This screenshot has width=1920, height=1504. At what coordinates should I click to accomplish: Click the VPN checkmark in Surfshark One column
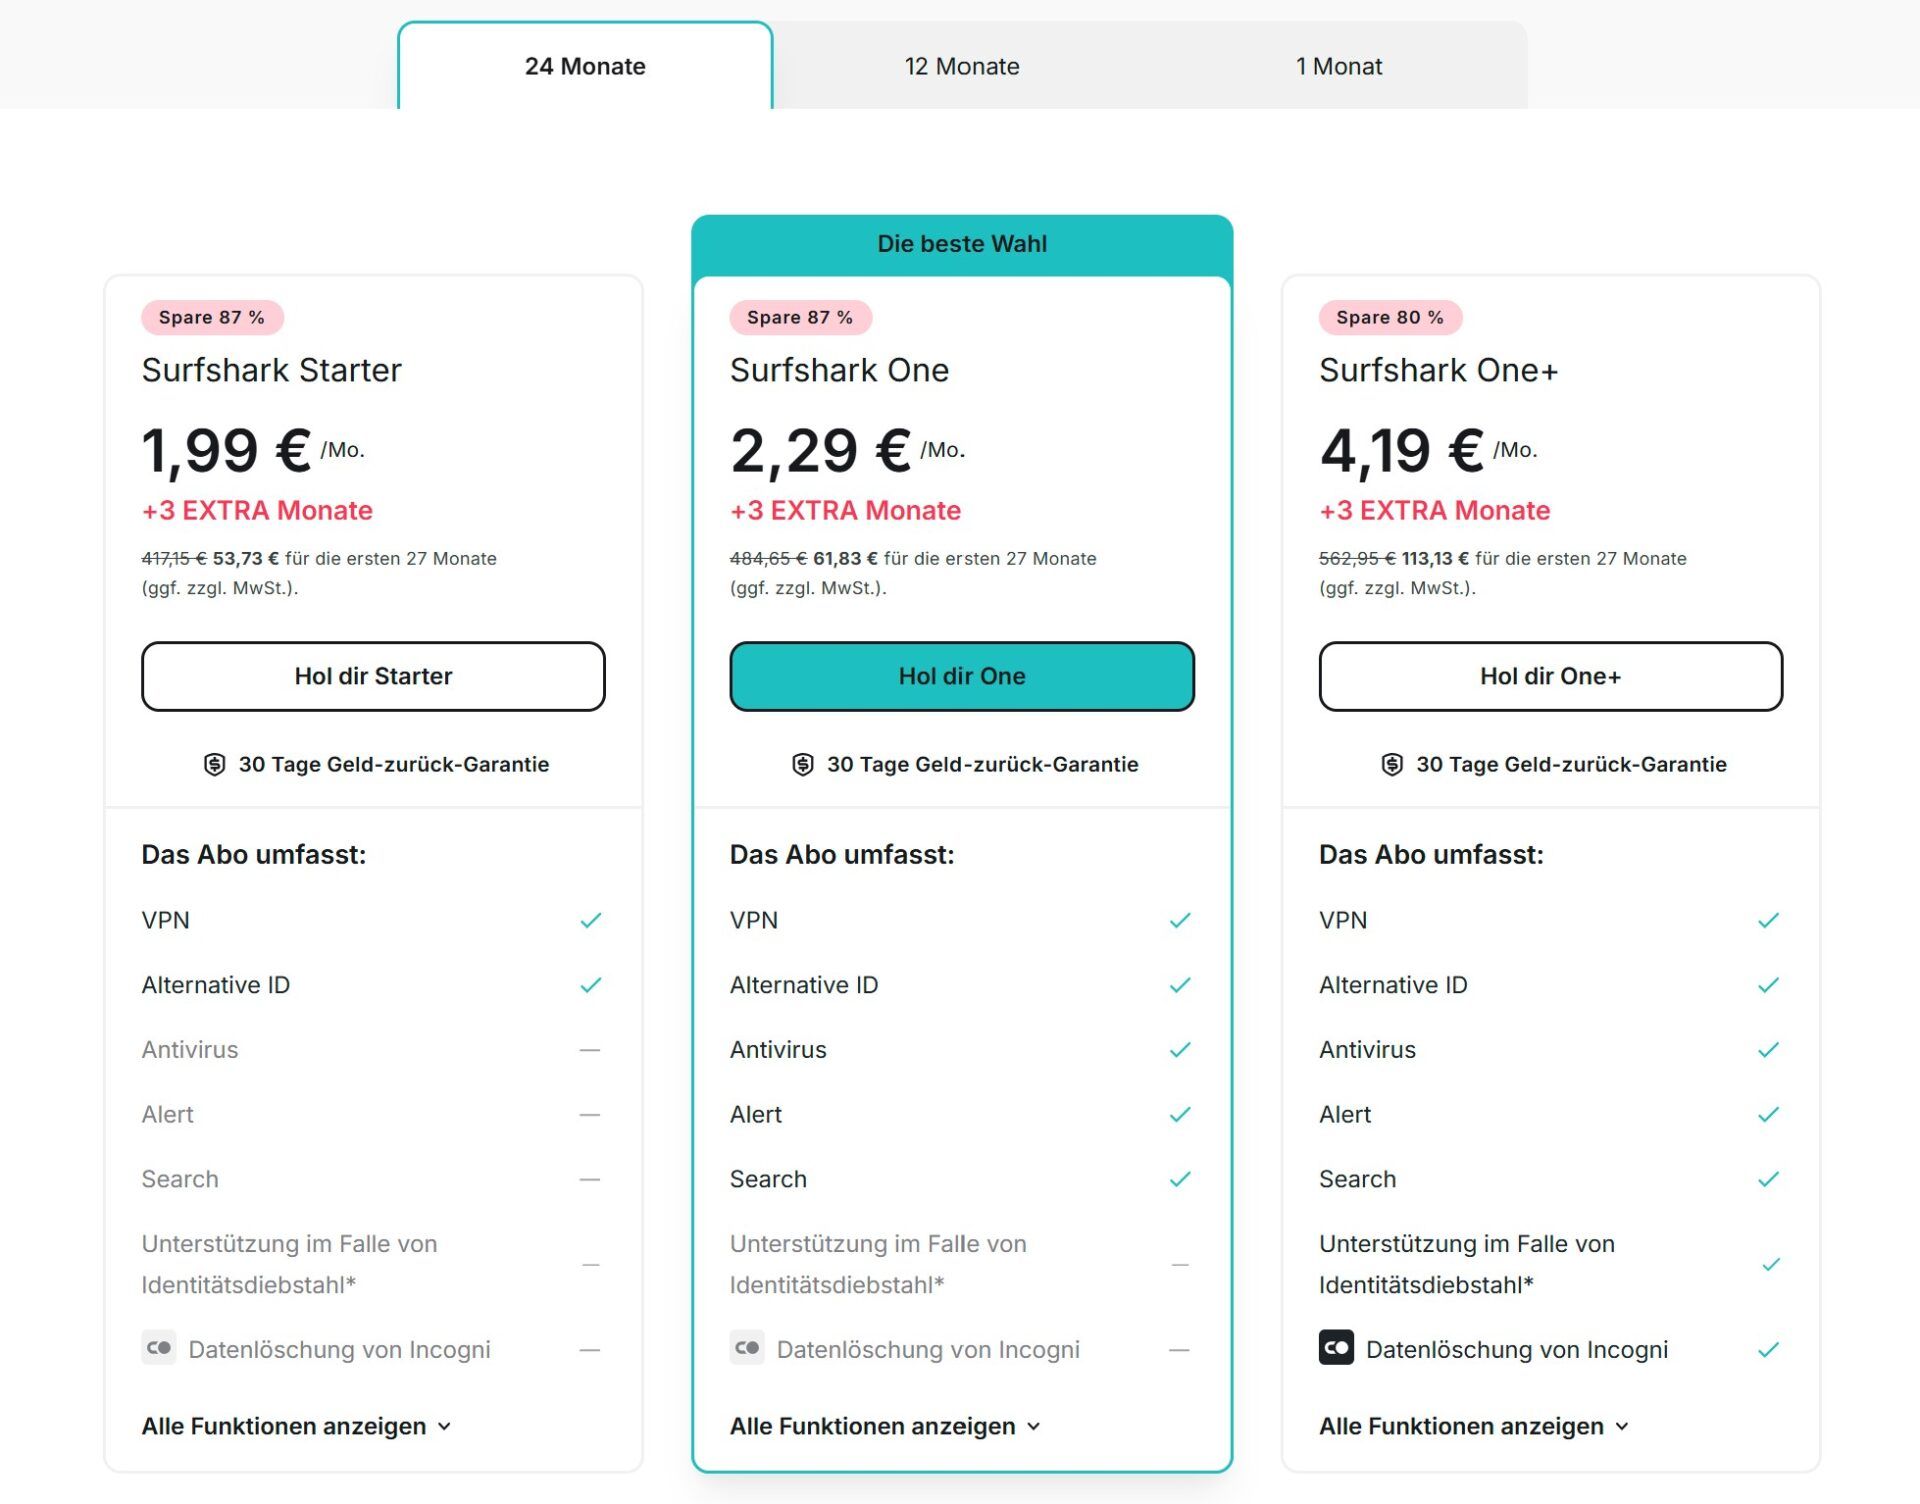click(x=1179, y=919)
